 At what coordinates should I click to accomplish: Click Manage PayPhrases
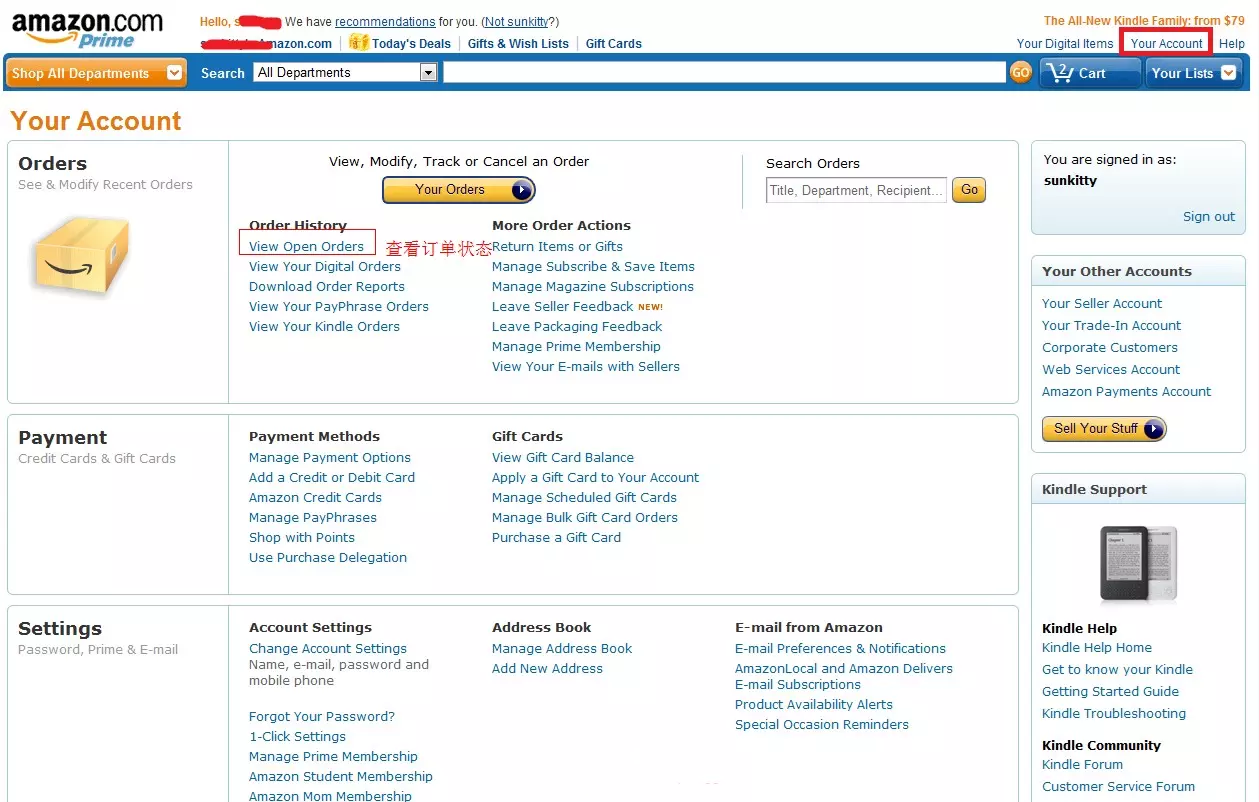pos(313,517)
